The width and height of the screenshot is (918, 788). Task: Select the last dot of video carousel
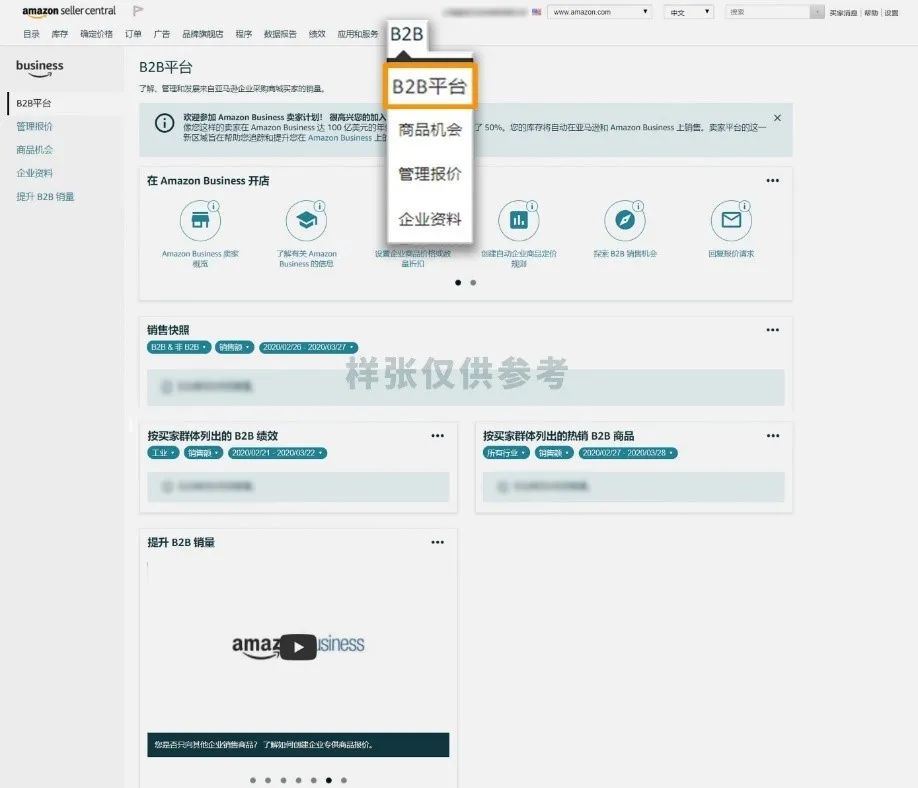(344, 780)
